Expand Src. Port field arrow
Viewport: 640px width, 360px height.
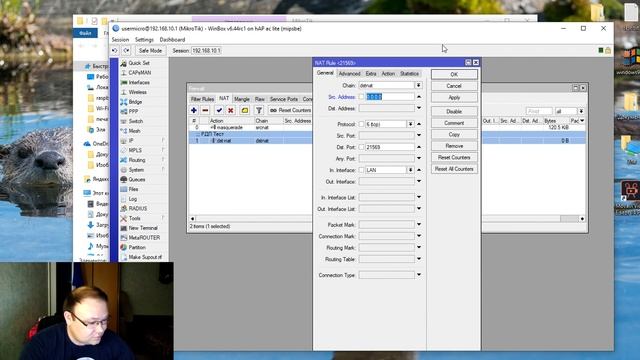pos(419,135)
